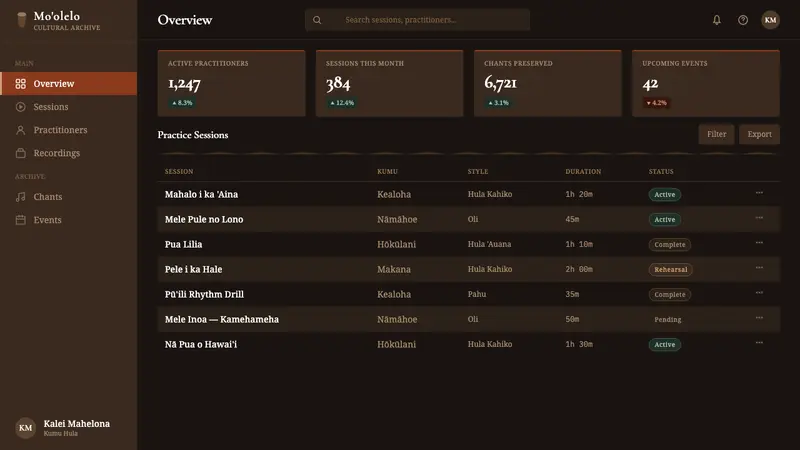This screenshot has width=800, height=450.
Task: Click Pahu style cell
Action: click(477, 294)
